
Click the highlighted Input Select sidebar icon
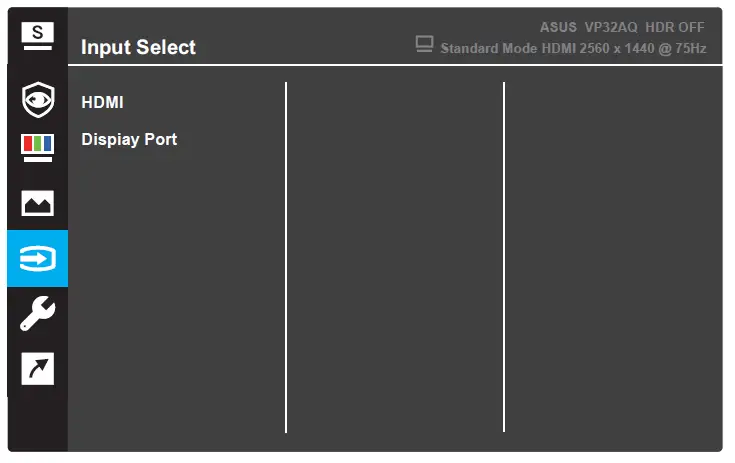37,259
